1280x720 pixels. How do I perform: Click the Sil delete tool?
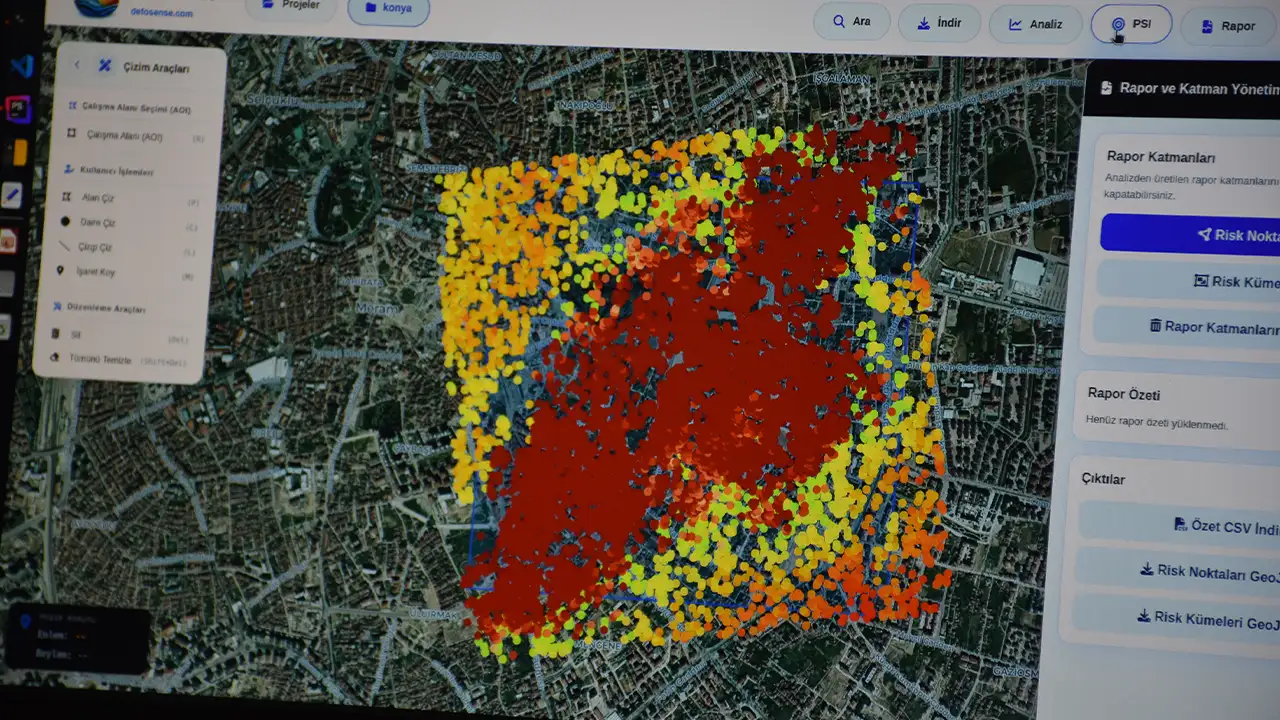76,335
